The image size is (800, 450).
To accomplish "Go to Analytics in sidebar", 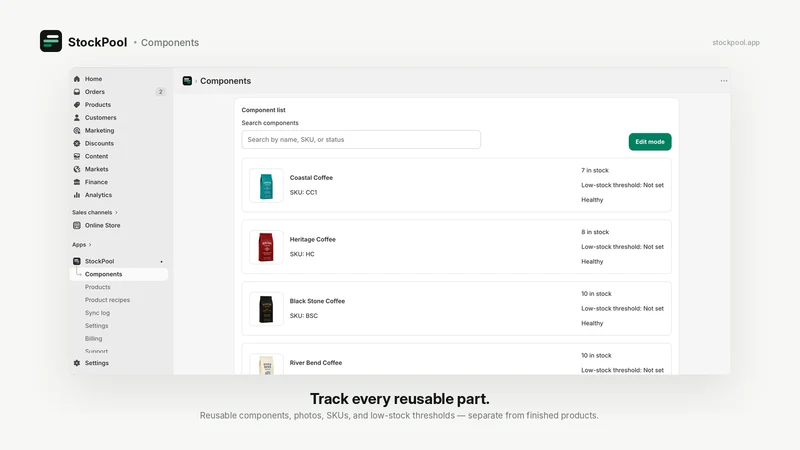I will (98, 195).
